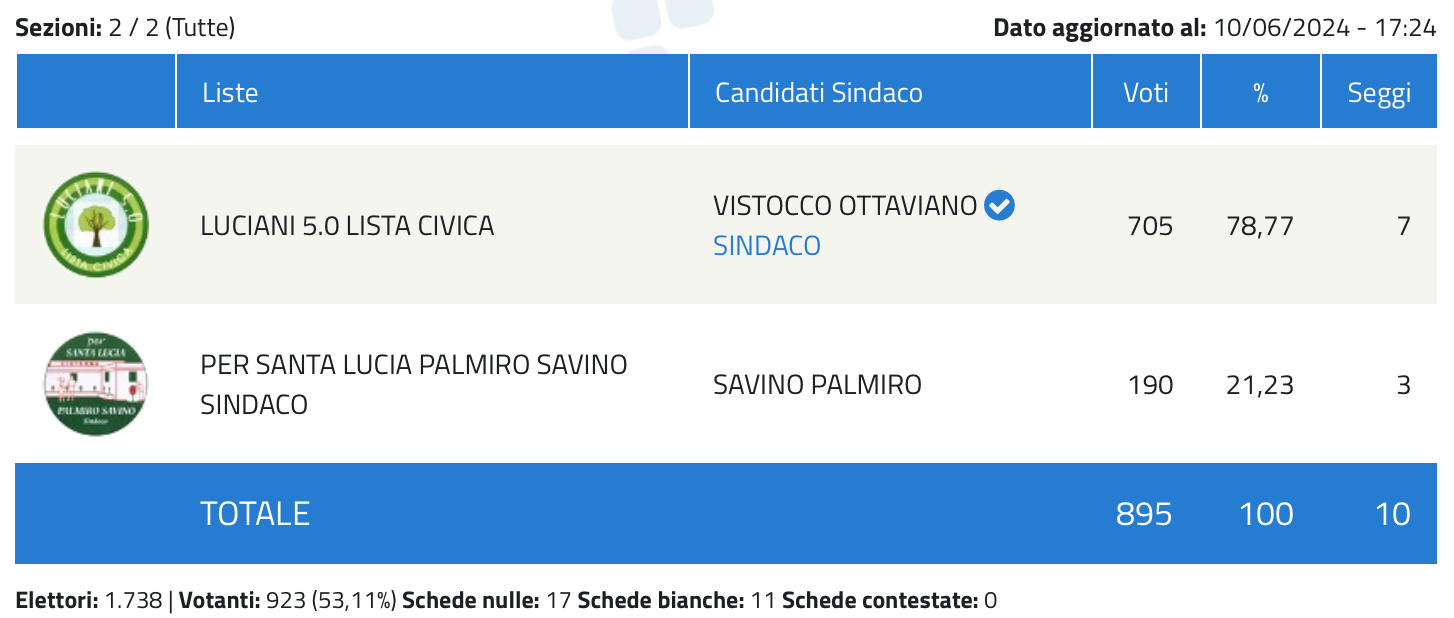Image resolution: width=1454 pixels, height=618 pixels.
Task: Open the SINDACO link under Vistocco Ottaviano
Action: 767,246
